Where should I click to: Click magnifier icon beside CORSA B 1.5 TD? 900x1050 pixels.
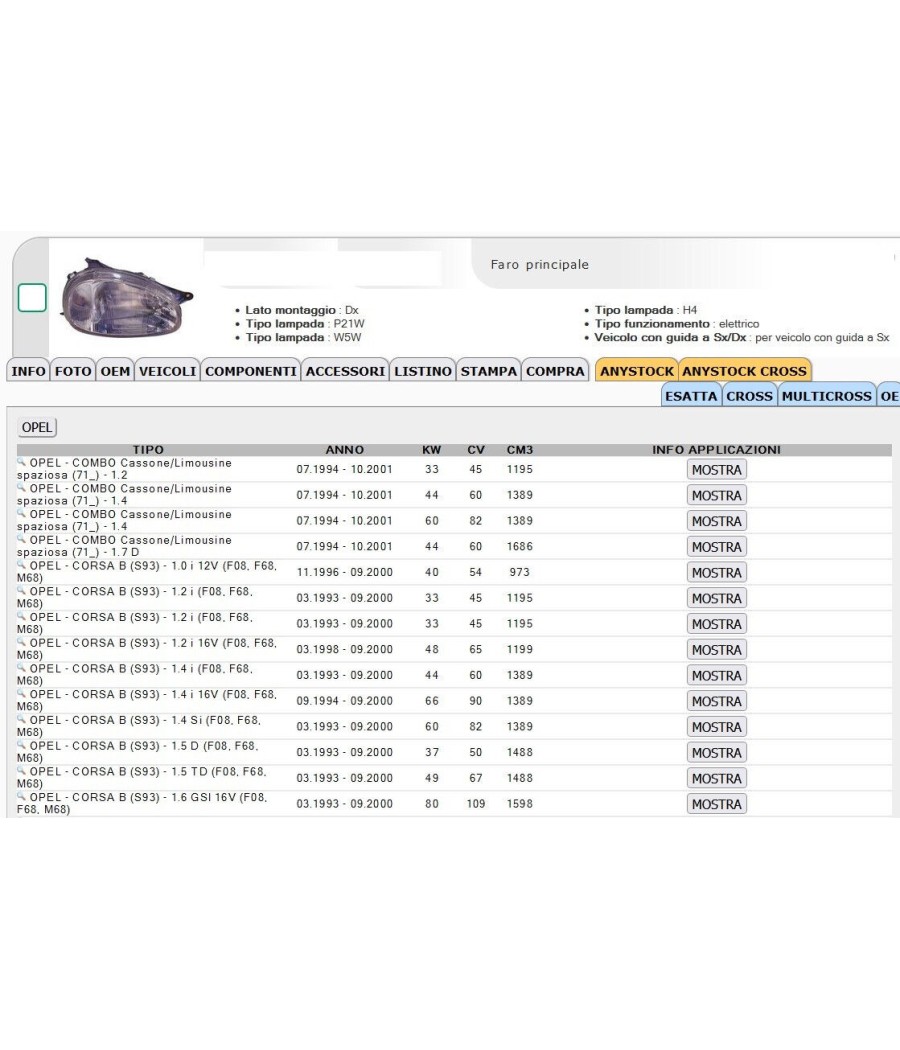[x=21, y=771]
